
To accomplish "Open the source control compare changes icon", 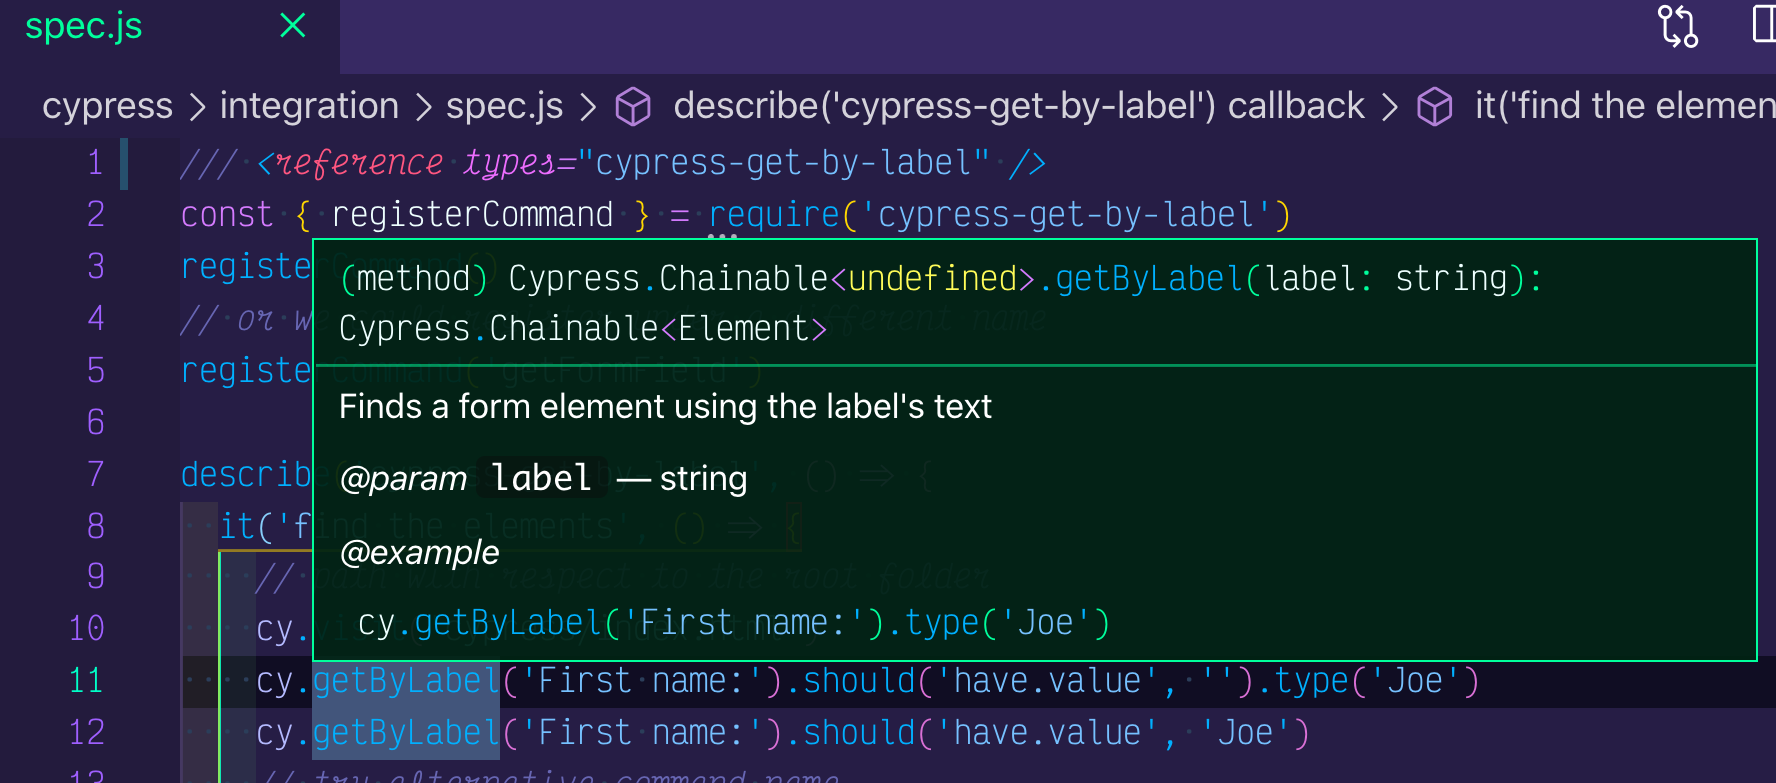I will 1678,26.
